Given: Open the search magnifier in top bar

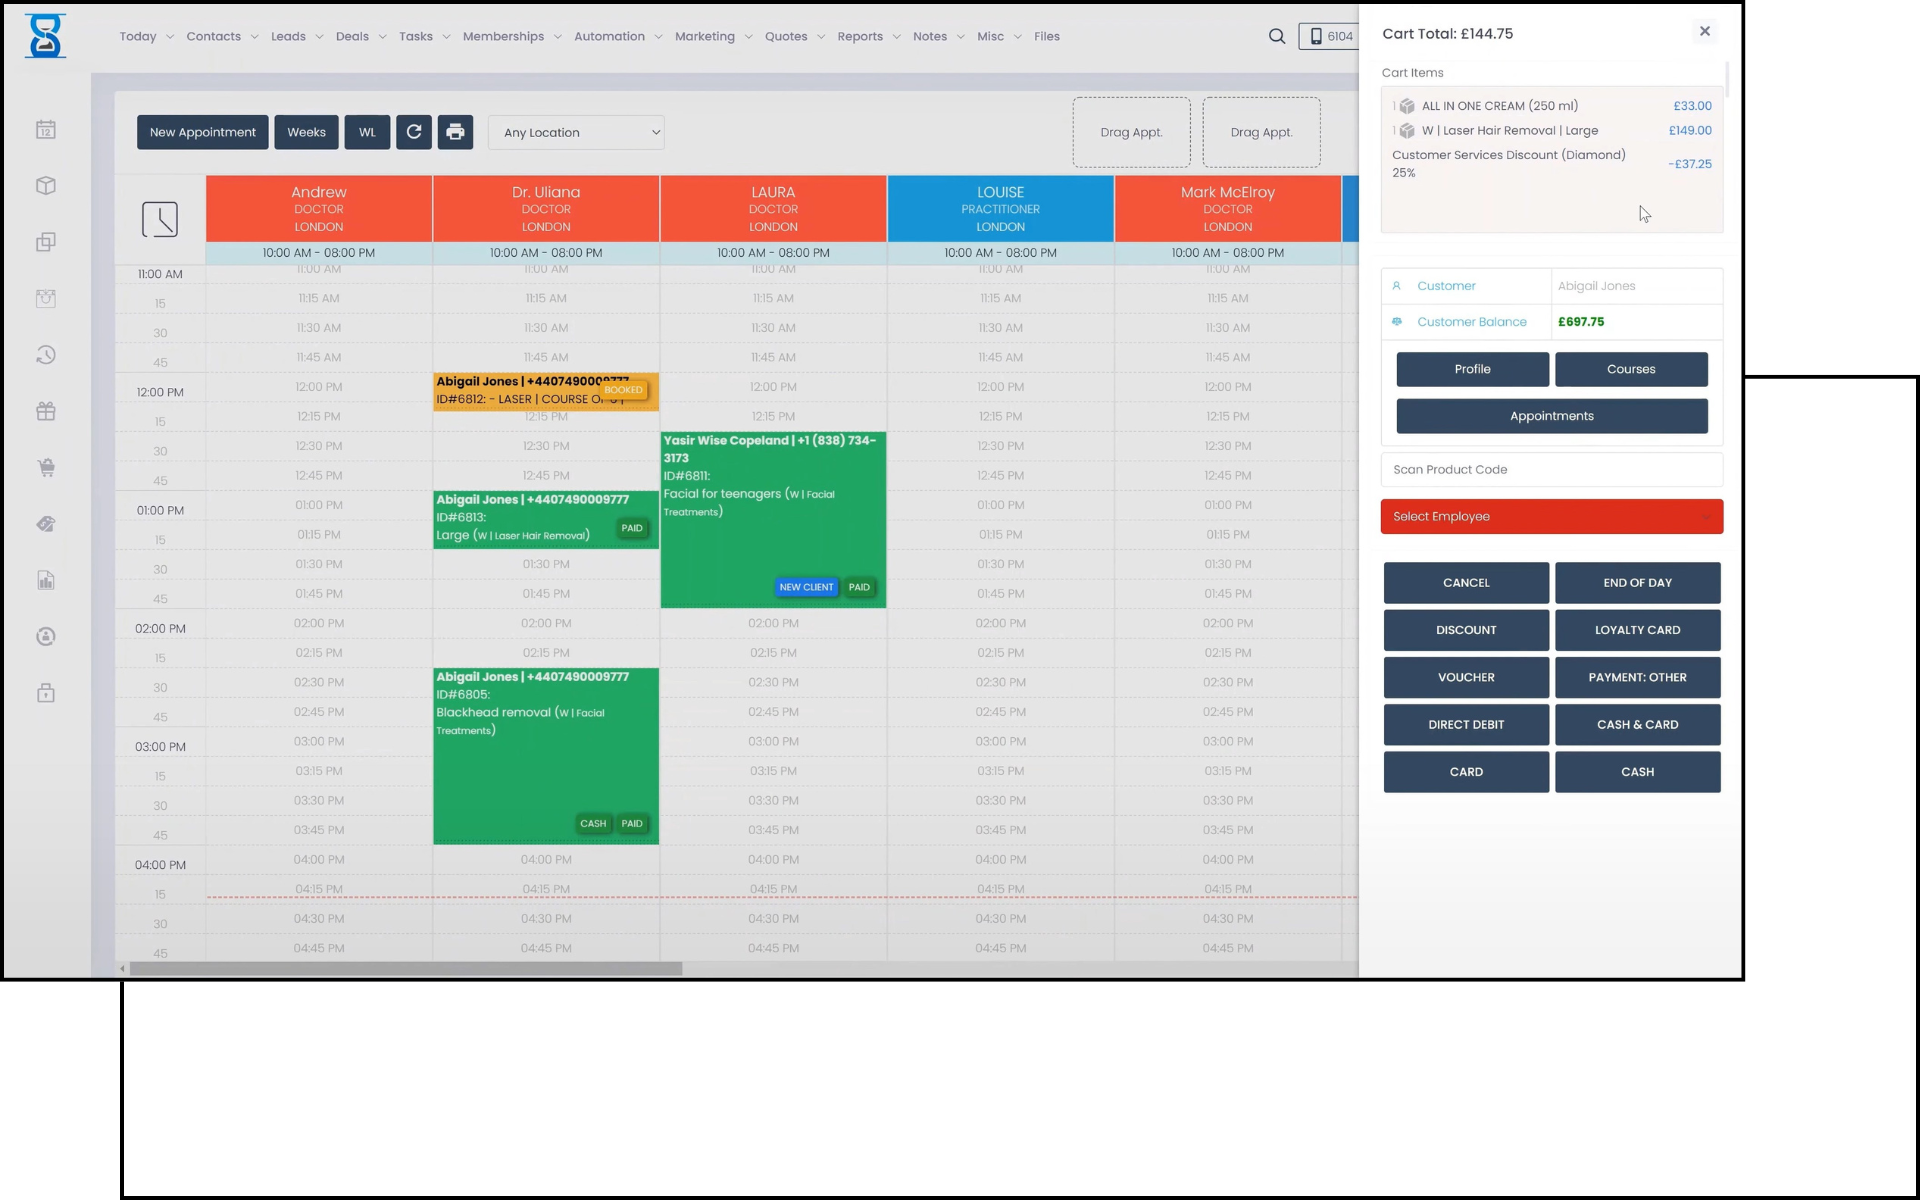Looking at the screenshot, I should click(1277, 36).
